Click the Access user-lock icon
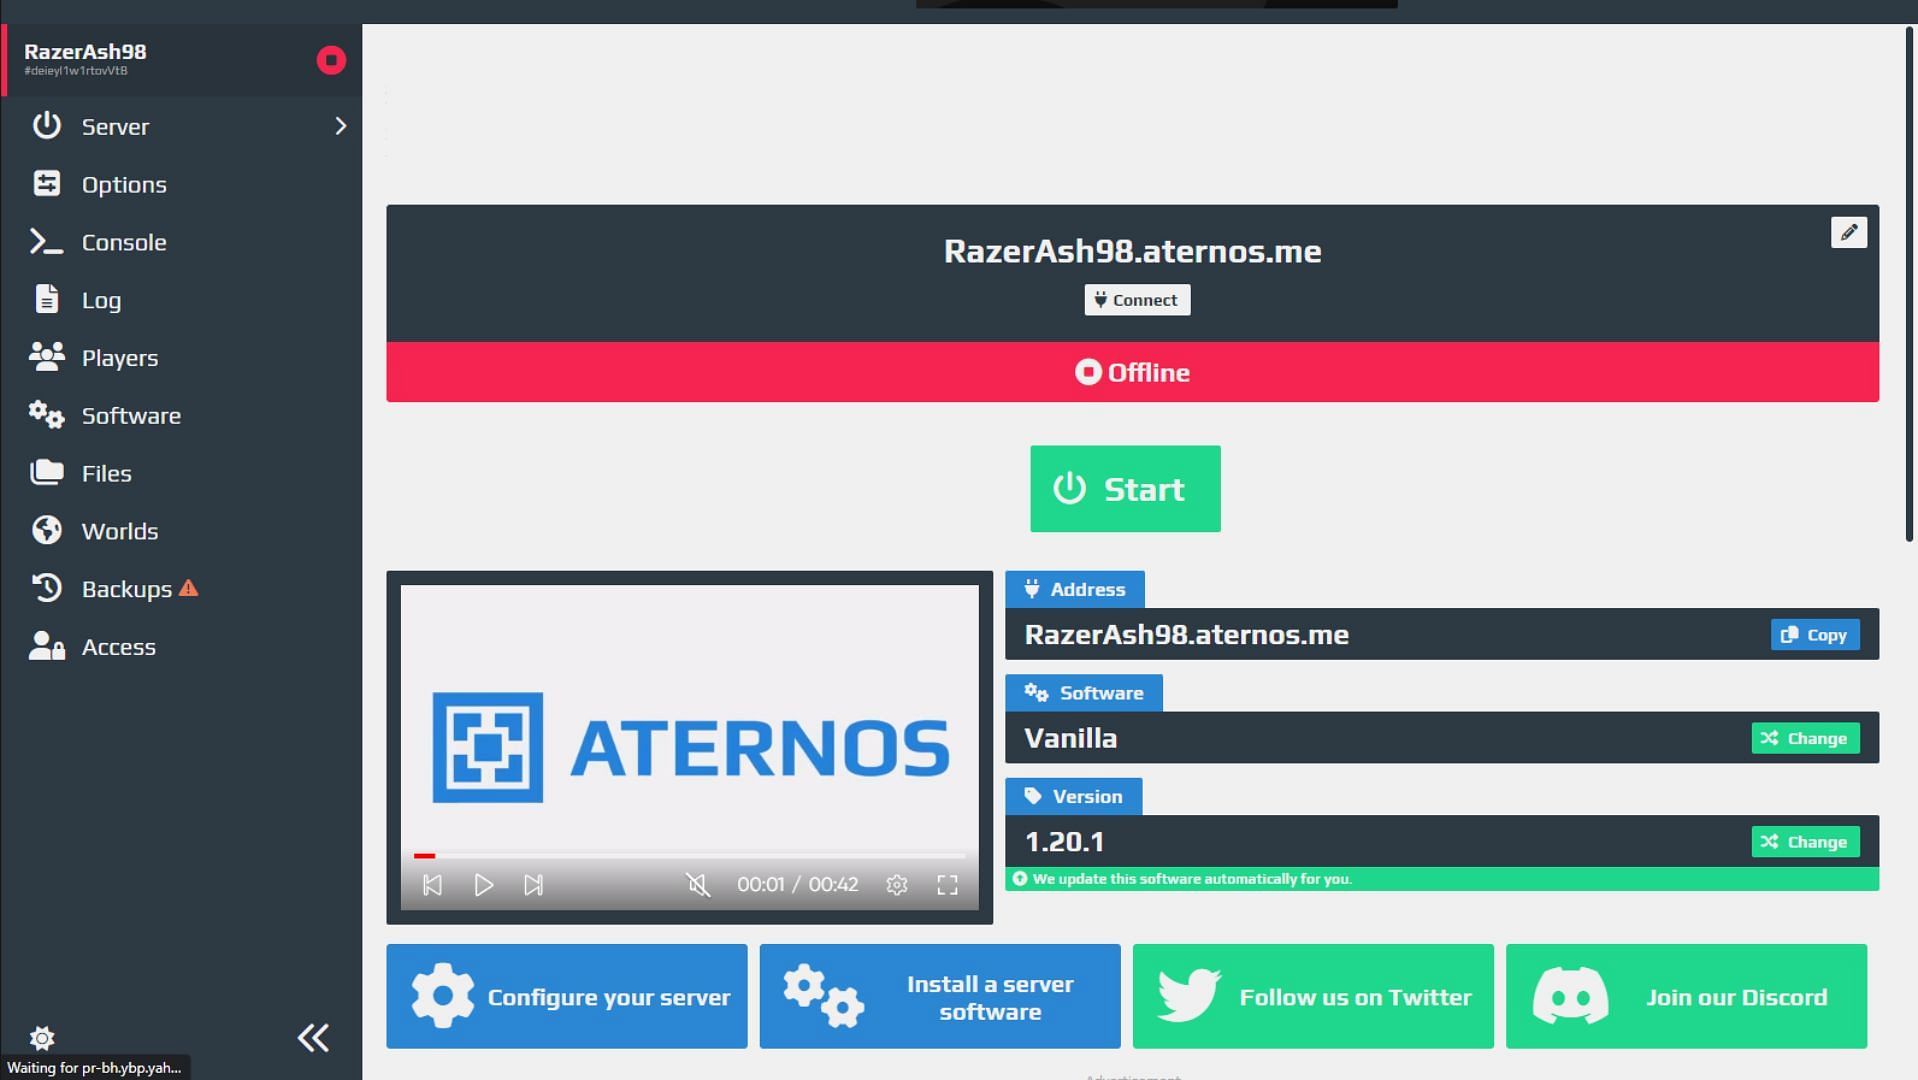Image resolution: width=1918 pixels, height=1080 pixels. coord(46,646)
